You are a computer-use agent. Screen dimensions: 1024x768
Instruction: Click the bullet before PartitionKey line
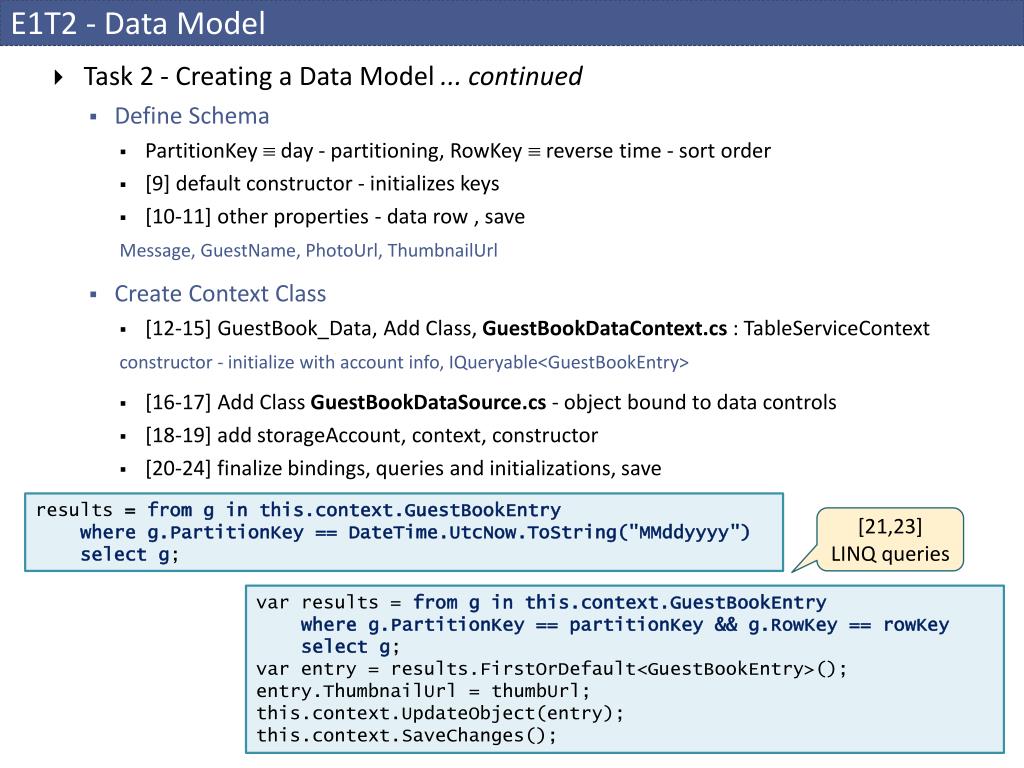tap(123, 152)
